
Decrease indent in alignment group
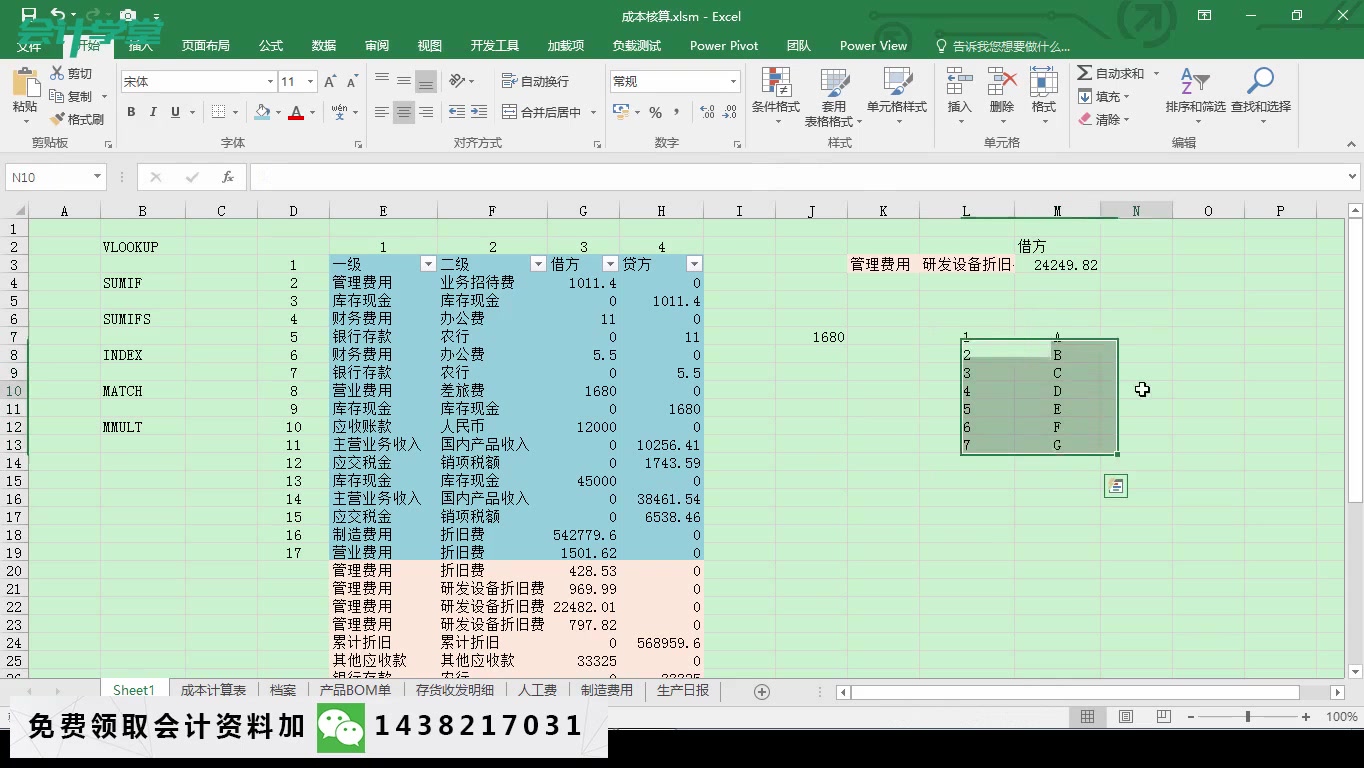tap(457, 112)
